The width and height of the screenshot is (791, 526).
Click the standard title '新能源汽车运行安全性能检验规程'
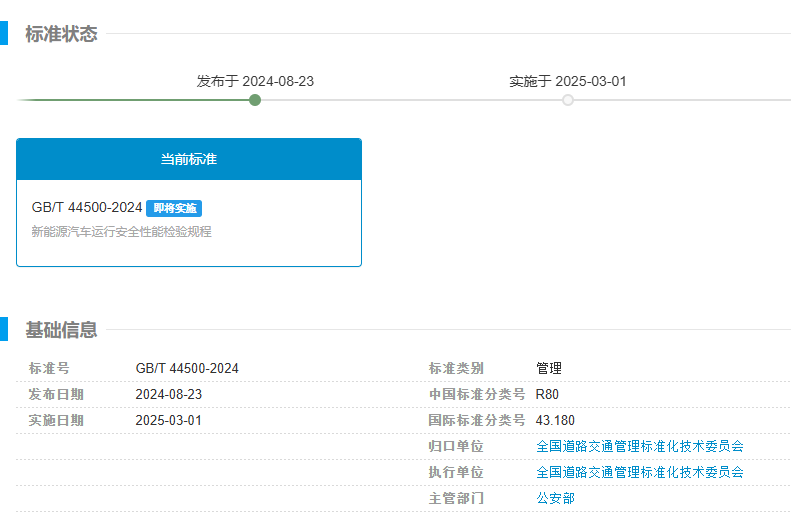click(121, 232)
